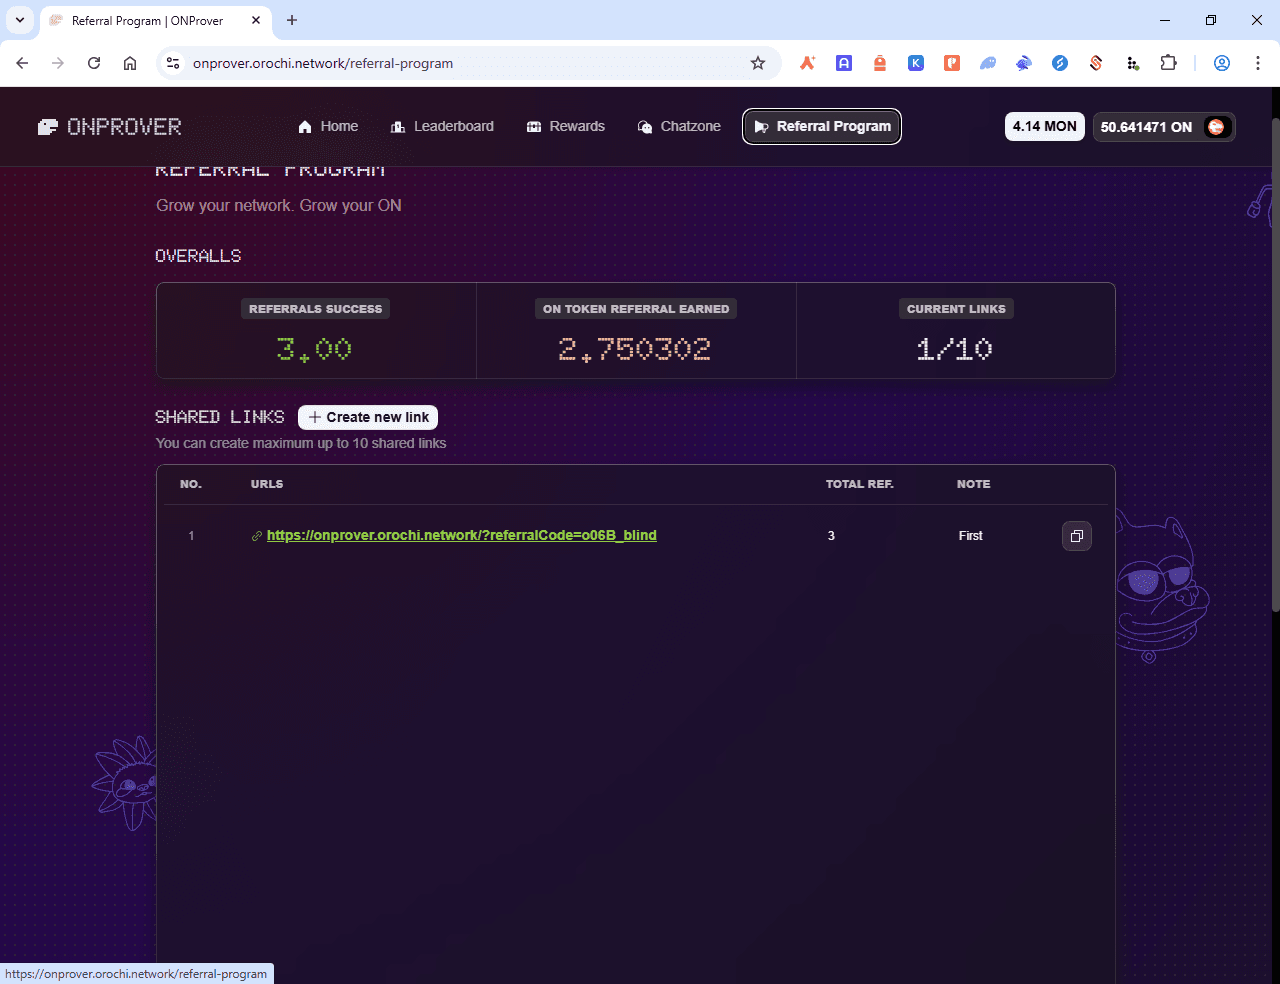Viewport: 1280px width, 984px height.
Task: Open the Extensions puzzle menu
Action: point(1168,63)
